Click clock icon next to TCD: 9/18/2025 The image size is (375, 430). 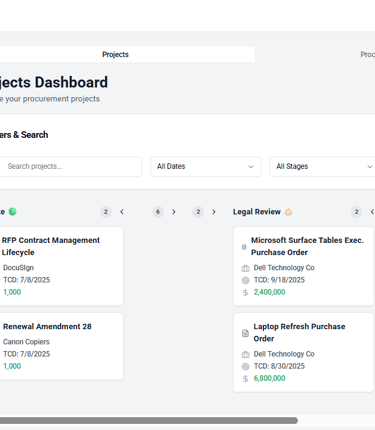pos(245,280)
